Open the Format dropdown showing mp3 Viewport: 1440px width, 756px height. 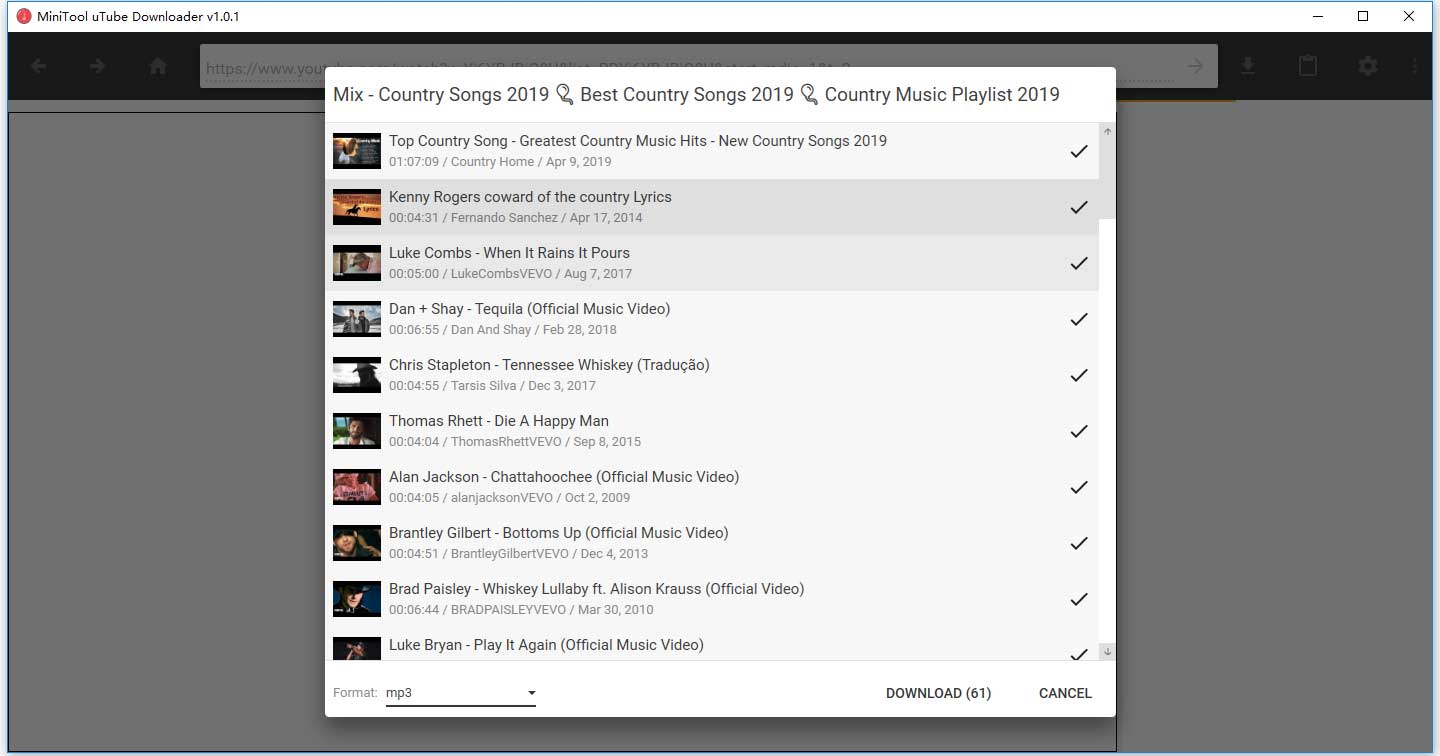[461, 693]
